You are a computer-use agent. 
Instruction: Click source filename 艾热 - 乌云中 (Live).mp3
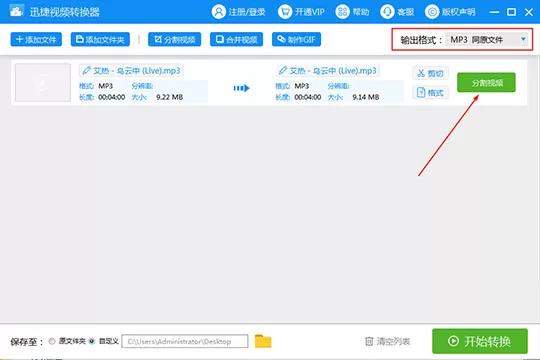[x=137, y=71]
